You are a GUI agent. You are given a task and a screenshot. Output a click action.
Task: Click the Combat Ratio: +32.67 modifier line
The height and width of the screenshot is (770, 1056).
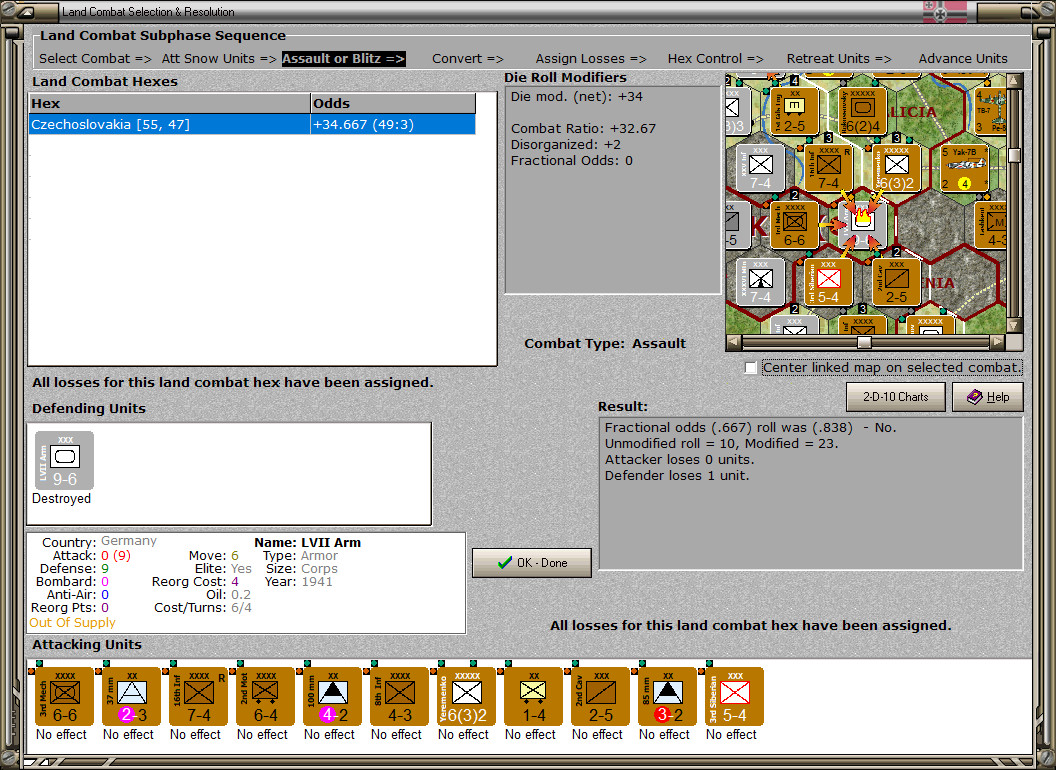(x=583, y=128)
